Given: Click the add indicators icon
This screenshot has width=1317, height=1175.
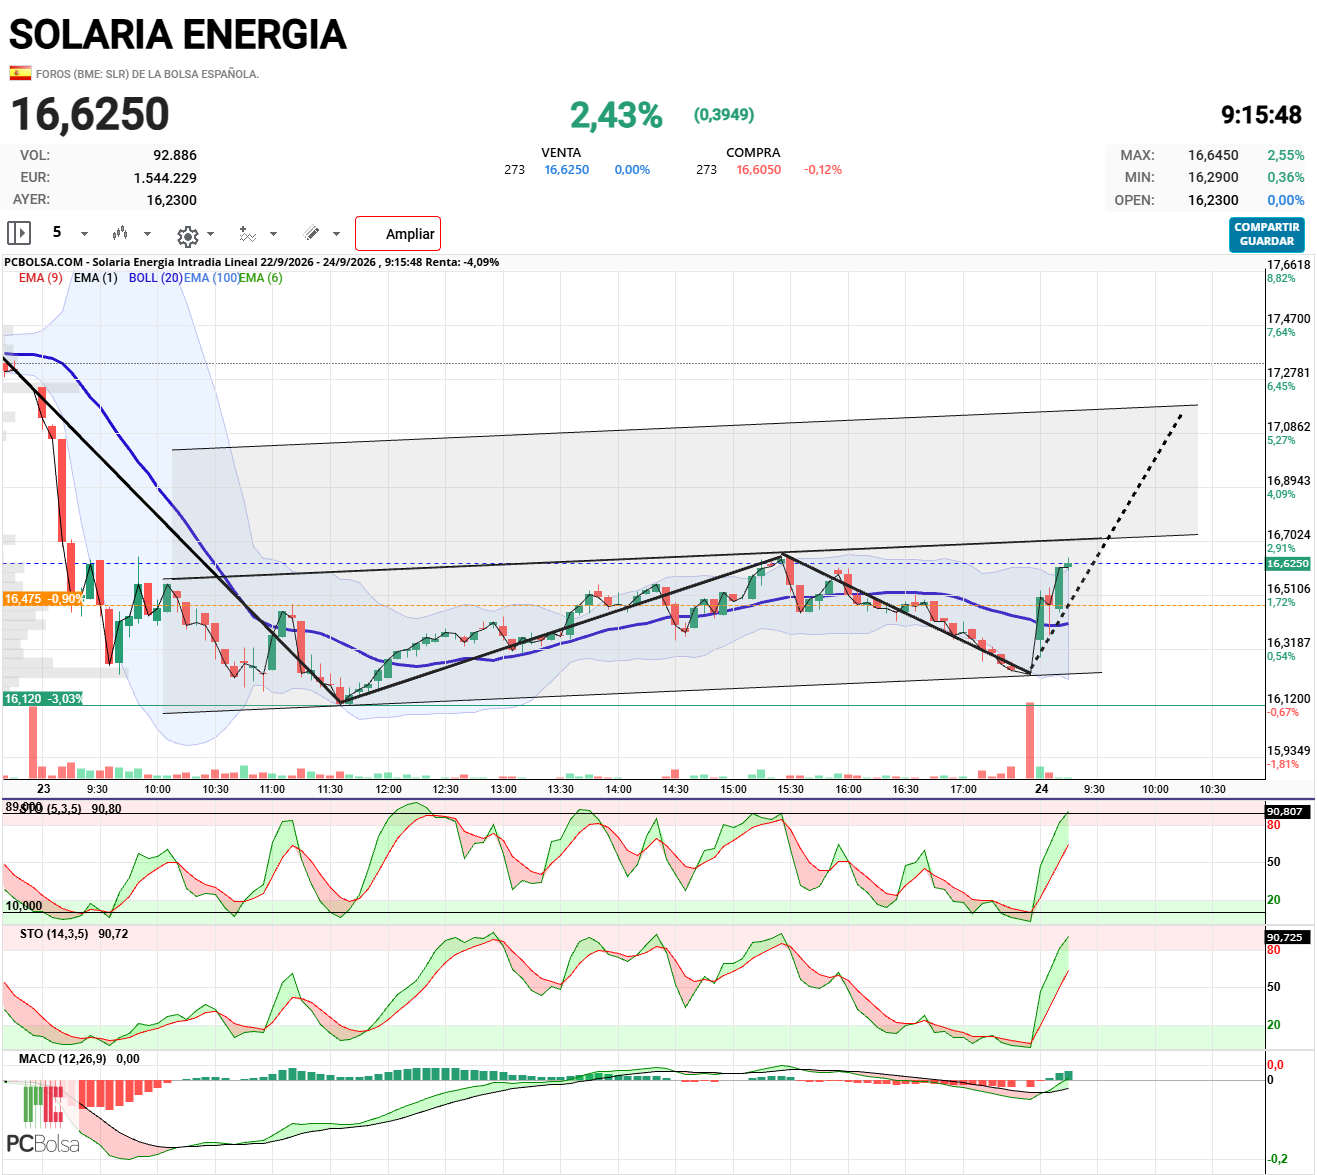Looking at the screenshot, I should [248, 234].
